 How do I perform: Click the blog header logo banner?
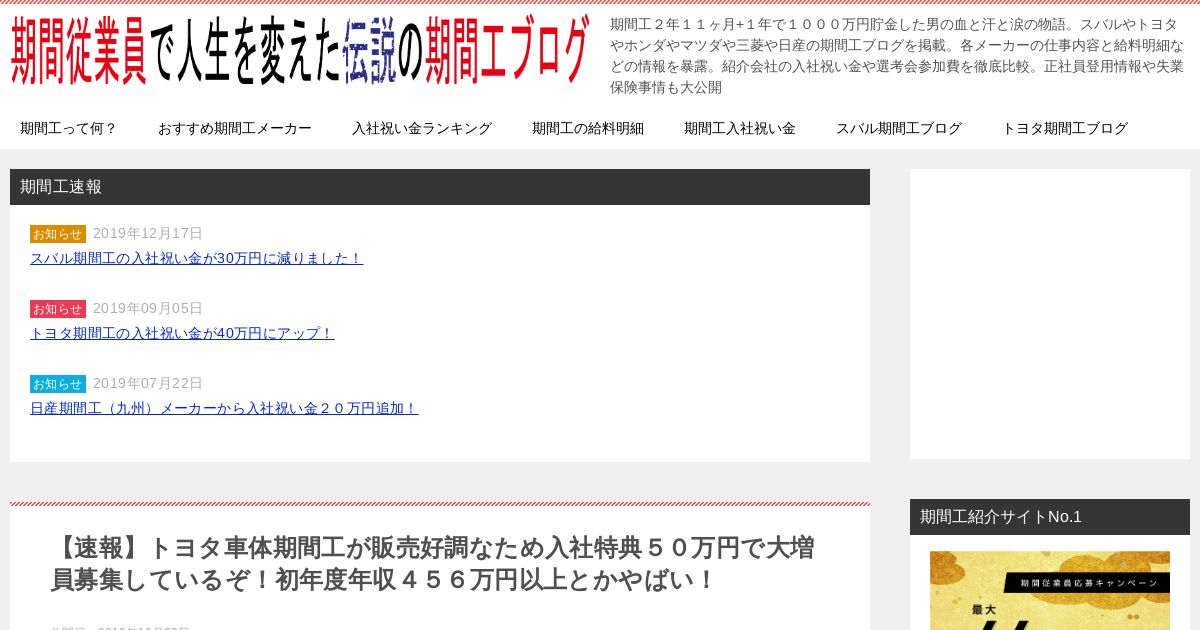(300, 50)
